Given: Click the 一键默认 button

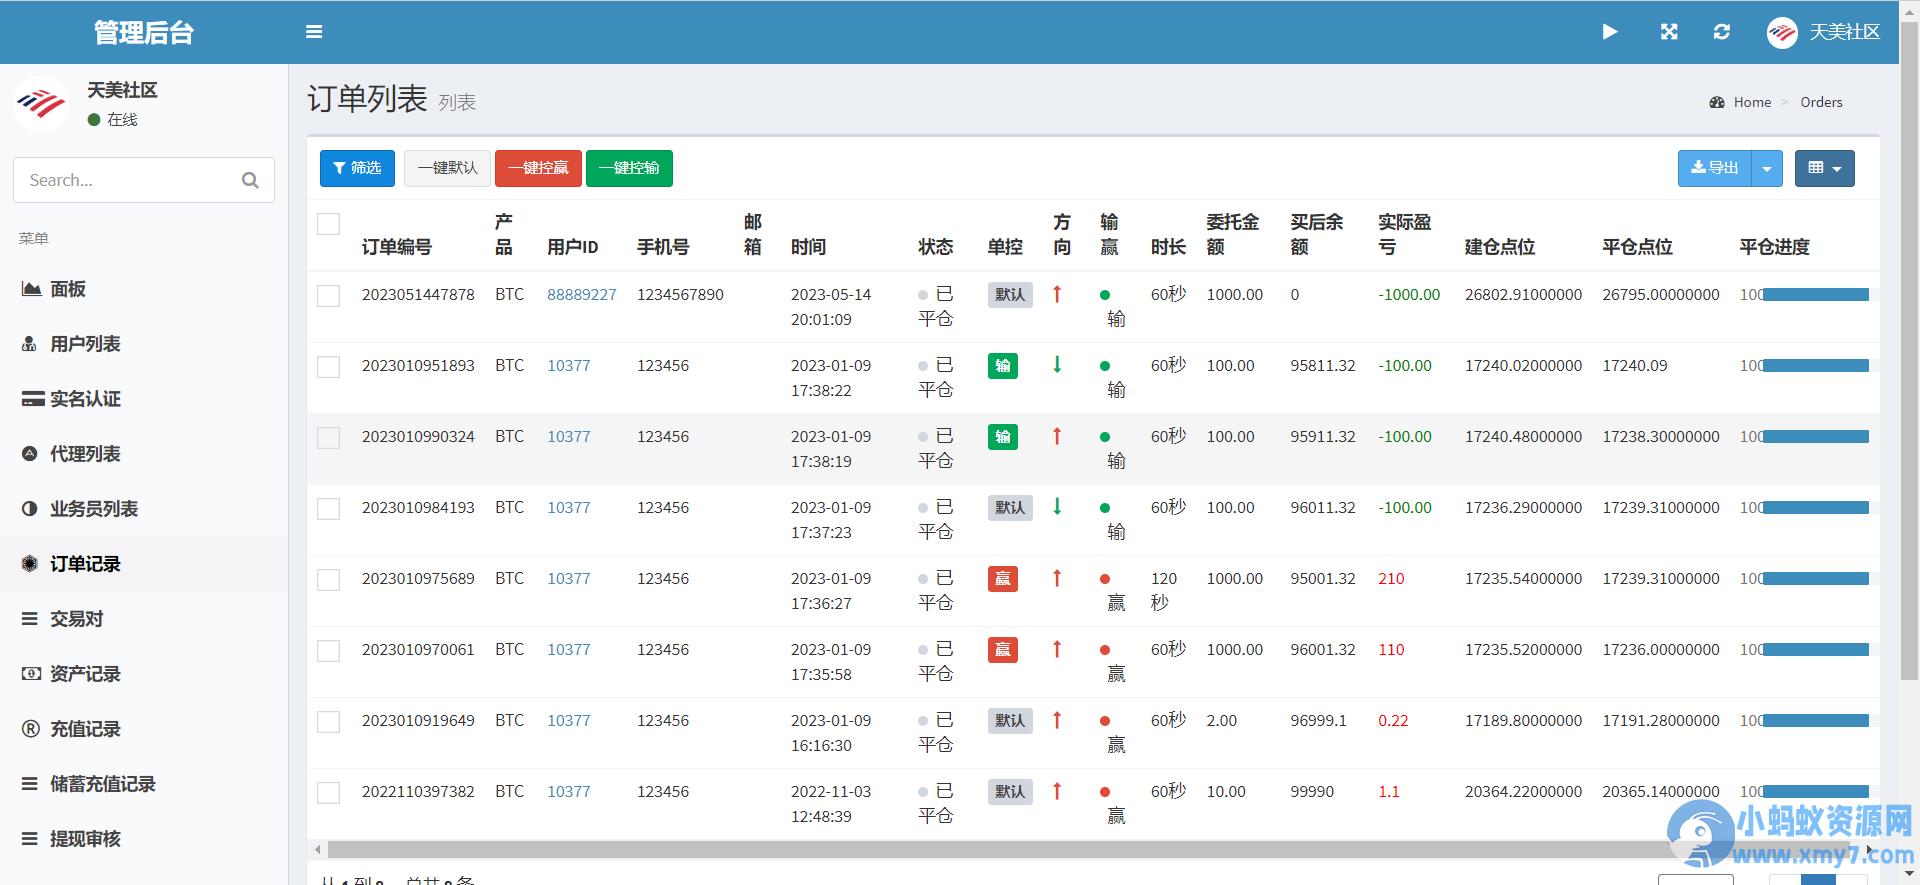Looking at the screenshot, I should 447,168.
